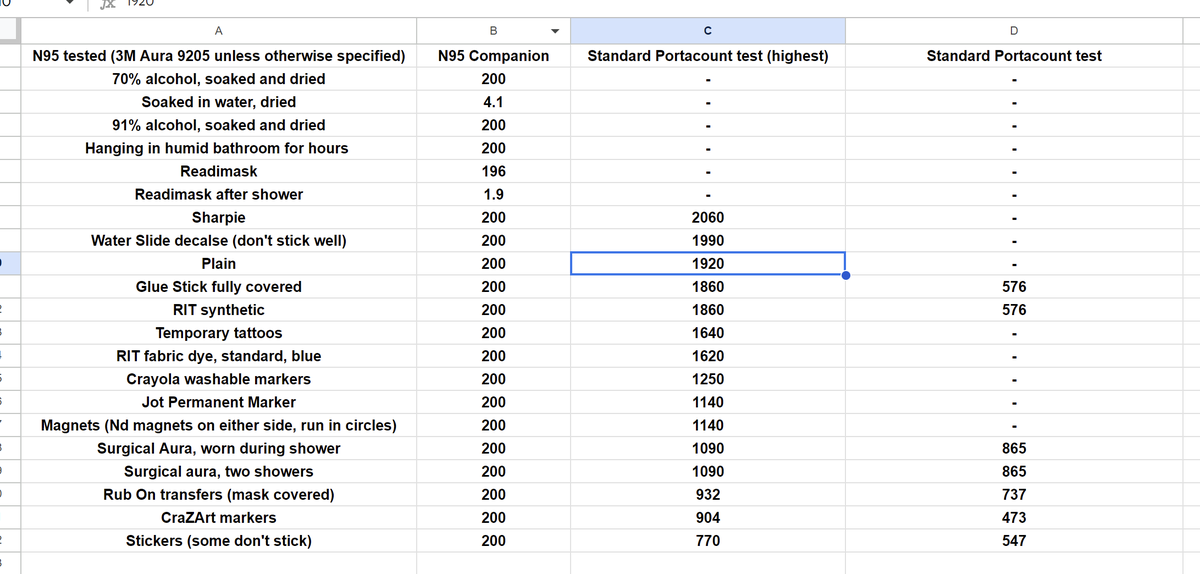Click 'Rub On transfers (mask covered)' cell
Image resolution: width=1200 pixels, height=574 pixels.
219,494
